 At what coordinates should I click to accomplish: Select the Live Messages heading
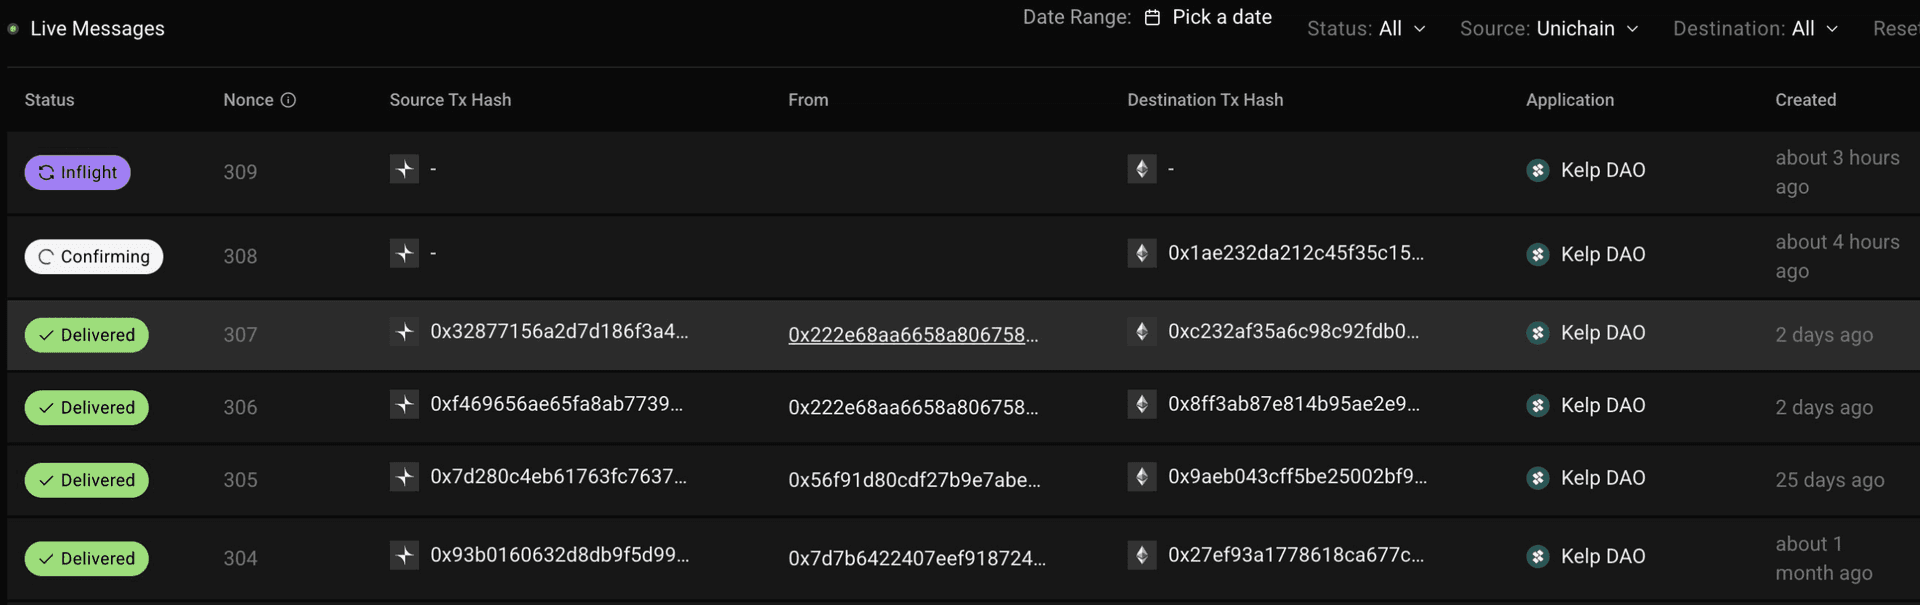pyautogui.click(x=97, y=29)
